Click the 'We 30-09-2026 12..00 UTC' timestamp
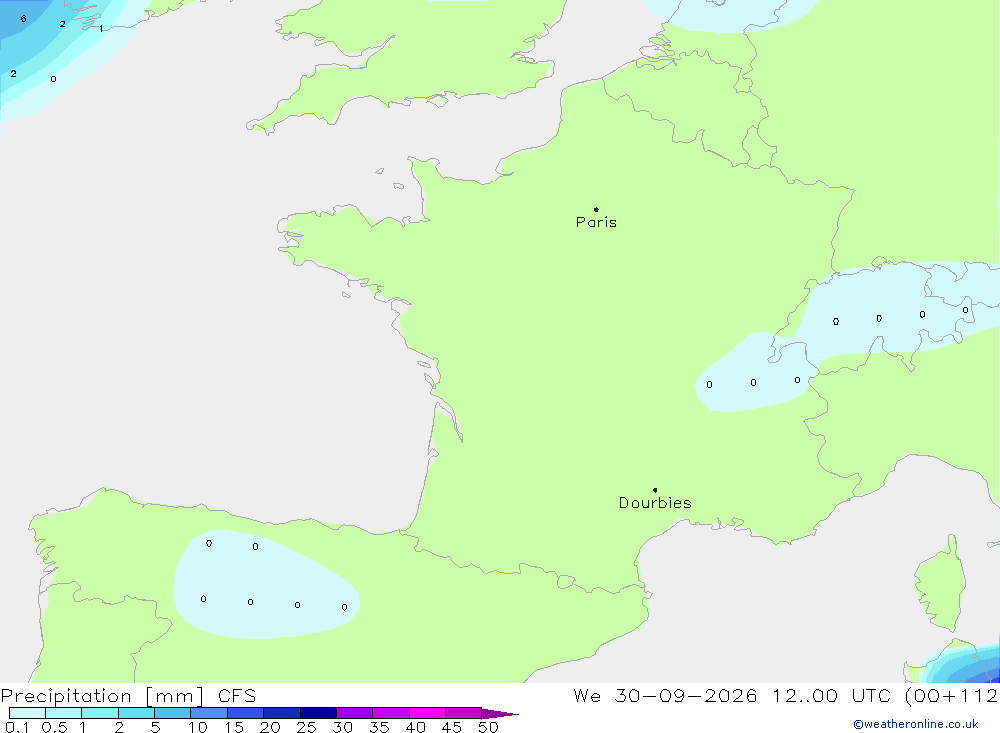 pos(732,695)
